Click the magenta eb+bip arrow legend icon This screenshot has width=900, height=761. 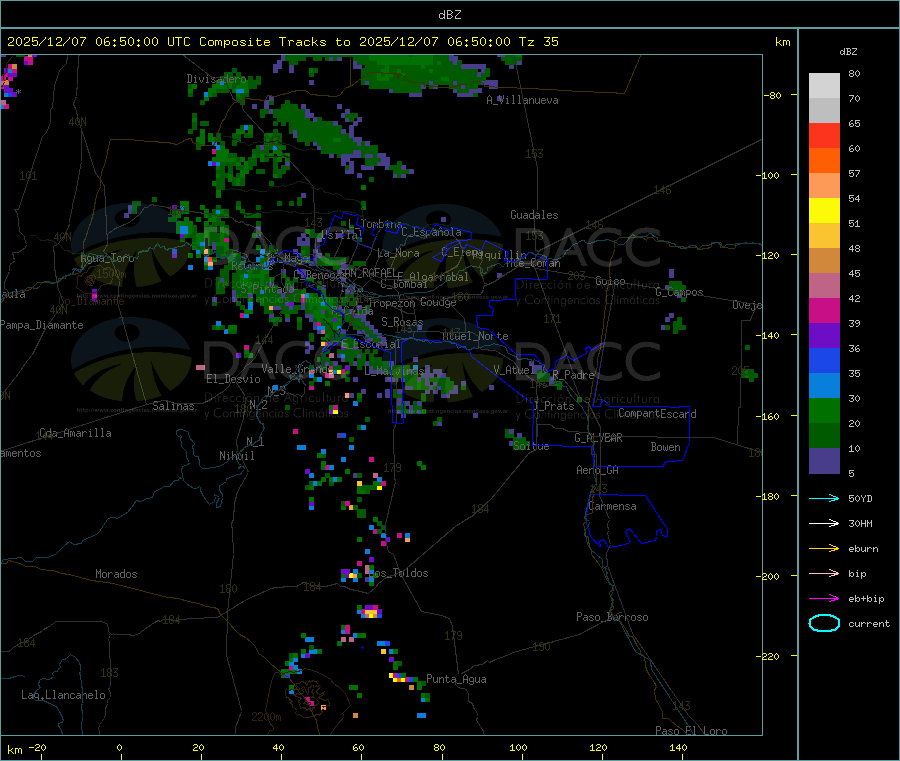click(x=824, y=598)
